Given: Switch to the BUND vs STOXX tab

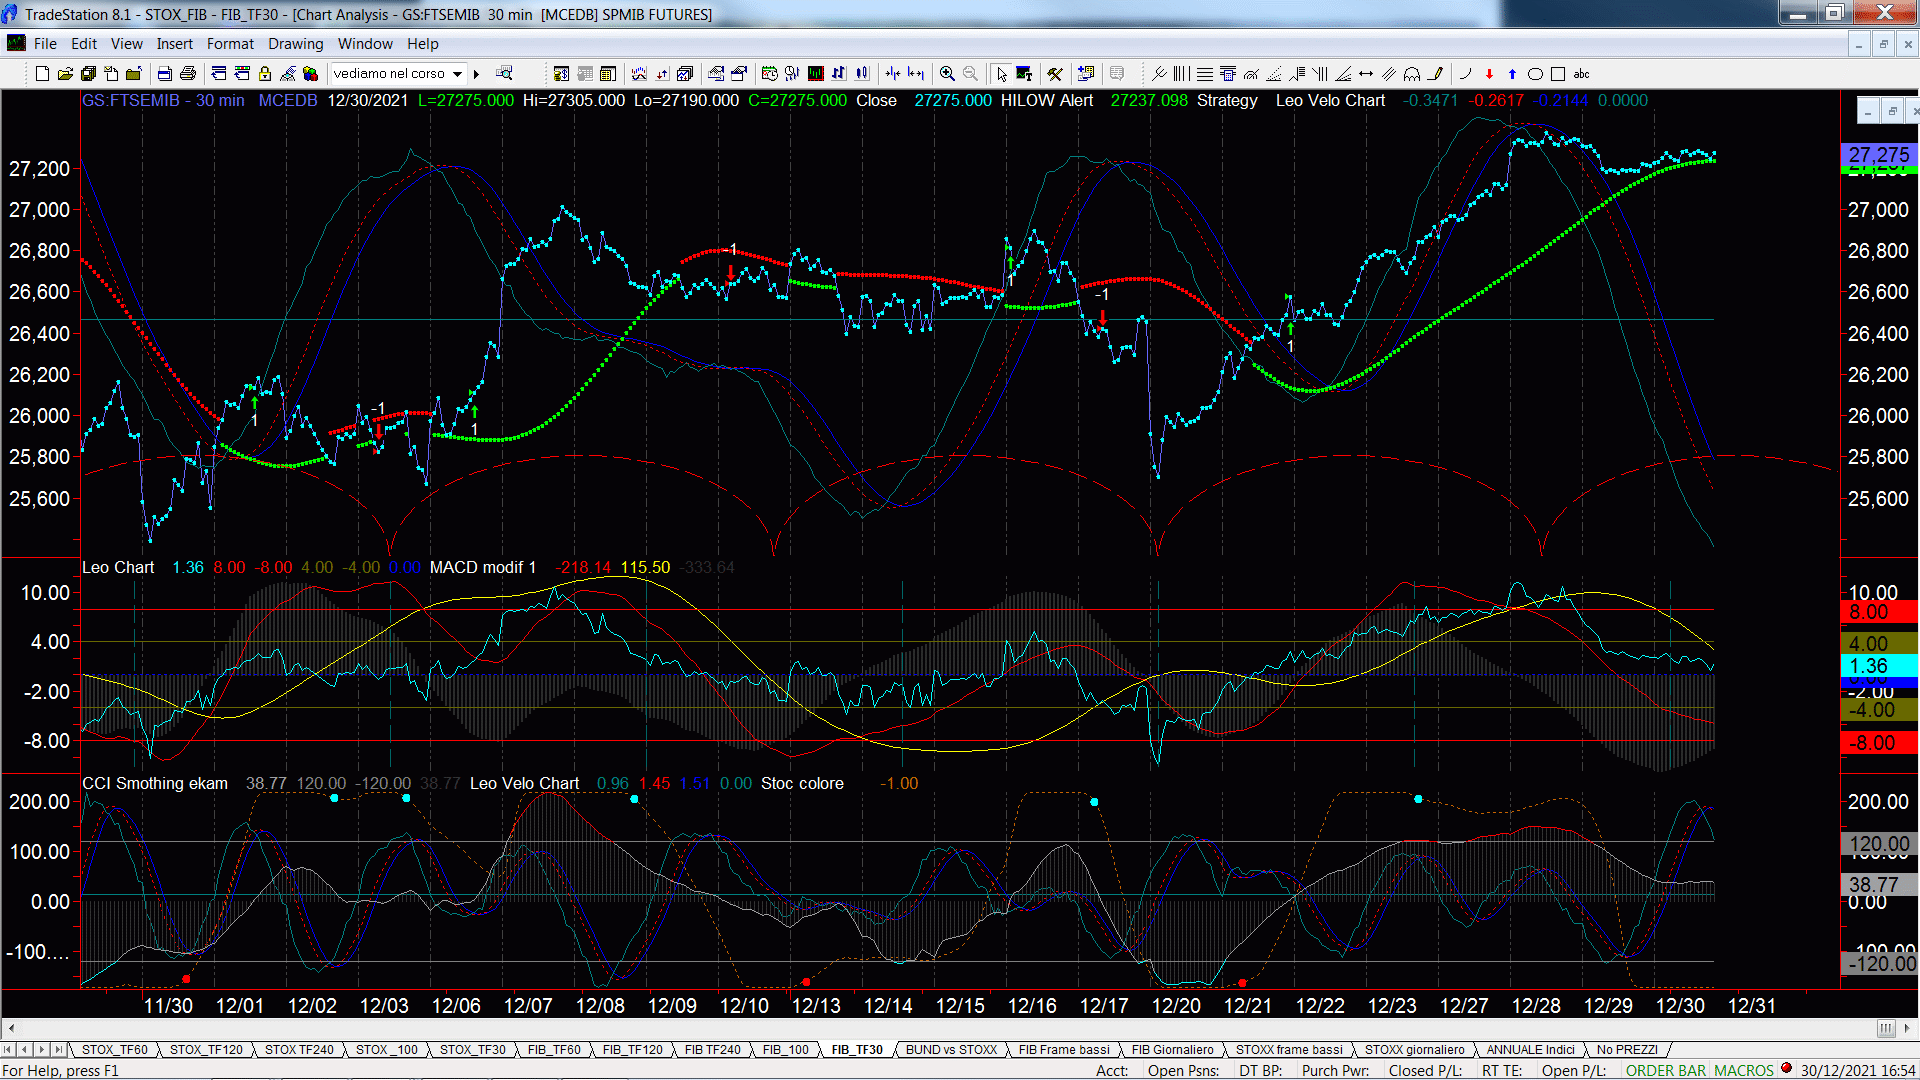Looking at the screenshot, I should click(x=951, y=1049).
